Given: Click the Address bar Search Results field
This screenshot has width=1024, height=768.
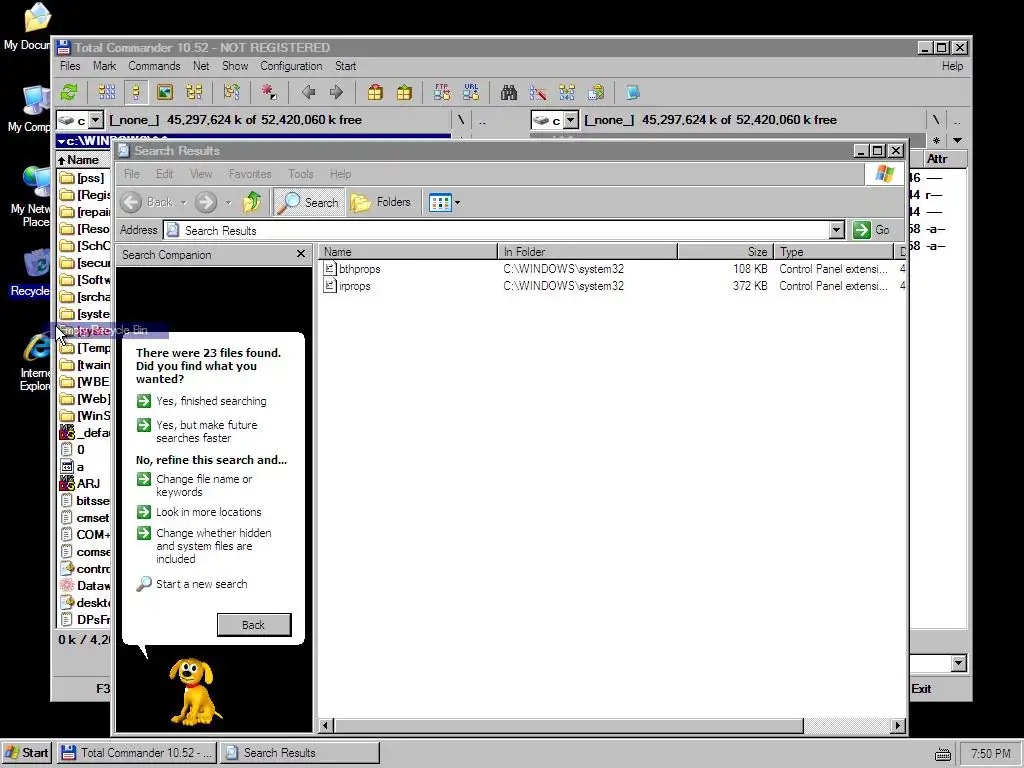Looking at the screenshot, I should point(496,231).
